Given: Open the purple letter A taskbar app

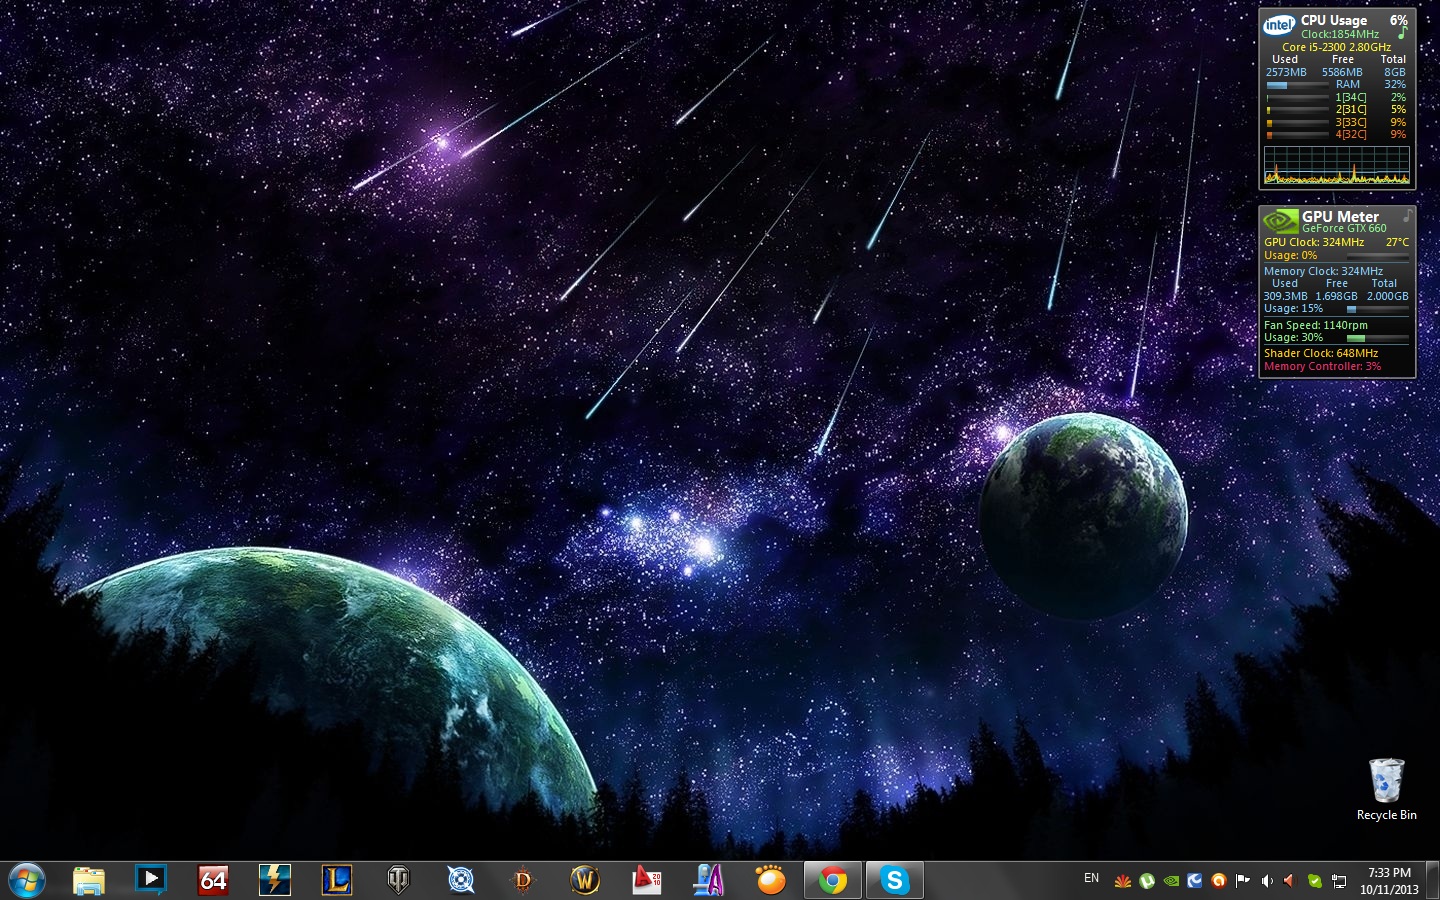Looking at the screenshot, I should coord(709,881).
